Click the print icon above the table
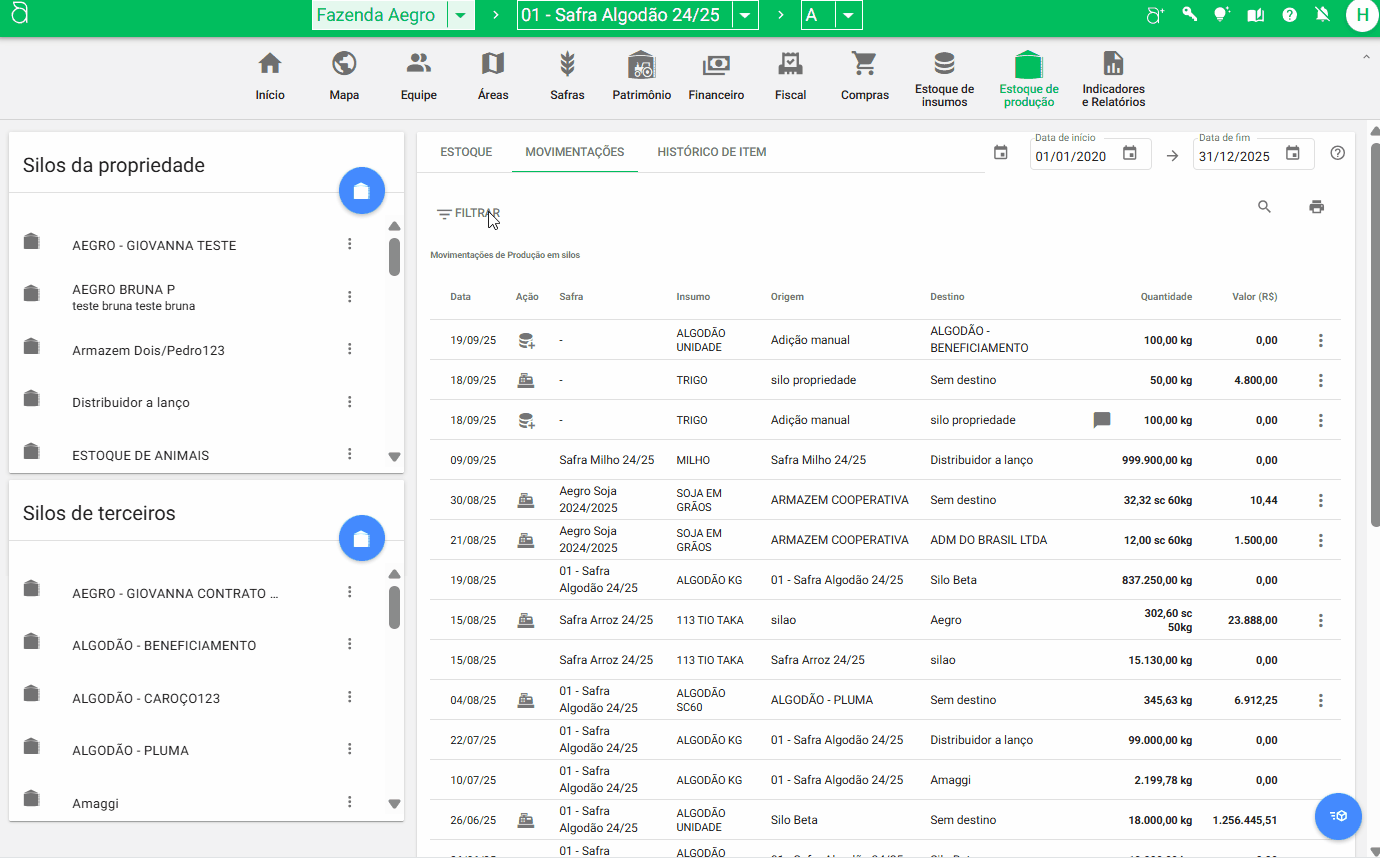1380x858 pixels. click(1316, 207)
